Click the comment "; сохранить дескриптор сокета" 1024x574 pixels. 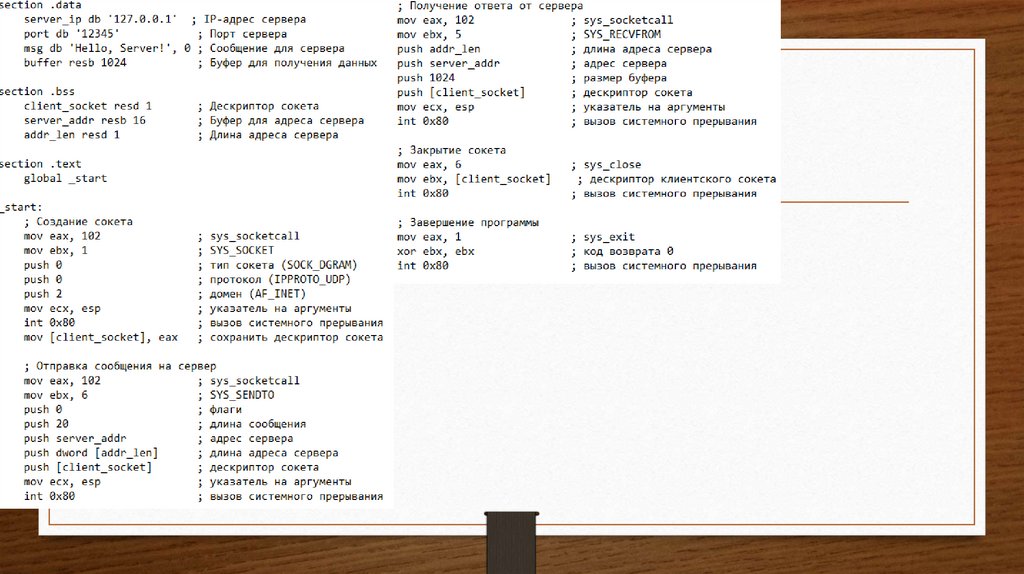click(291, 337)
